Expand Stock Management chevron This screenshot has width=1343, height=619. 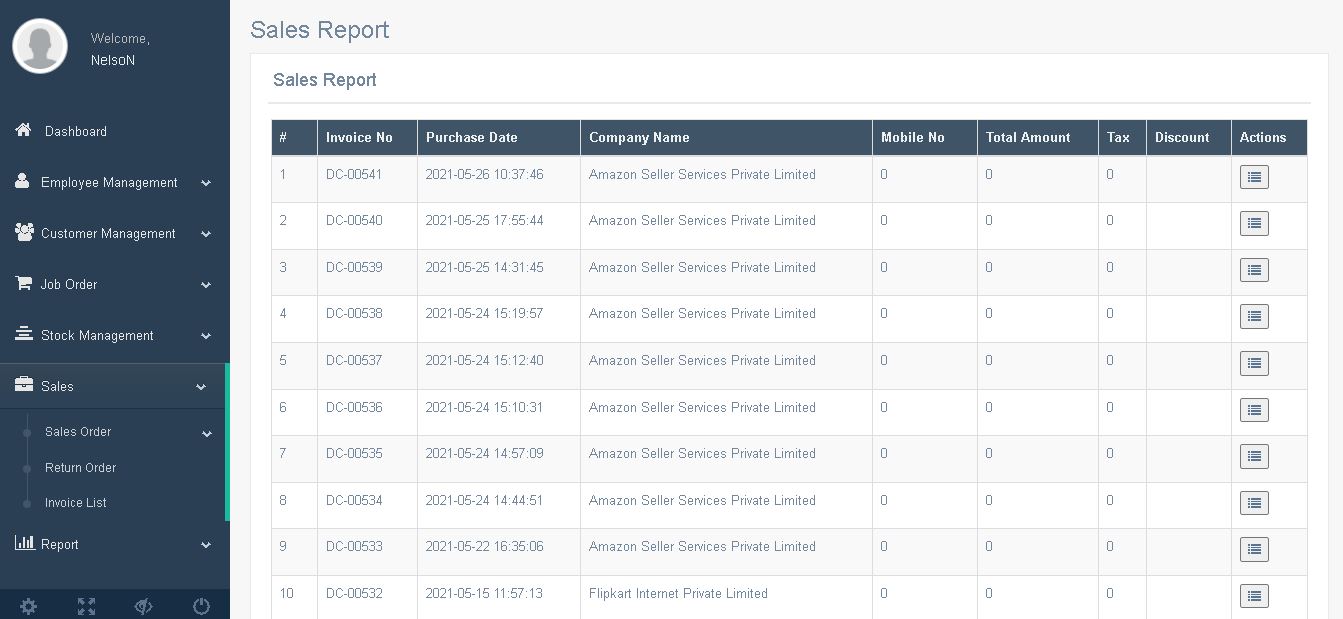point(205,336)
